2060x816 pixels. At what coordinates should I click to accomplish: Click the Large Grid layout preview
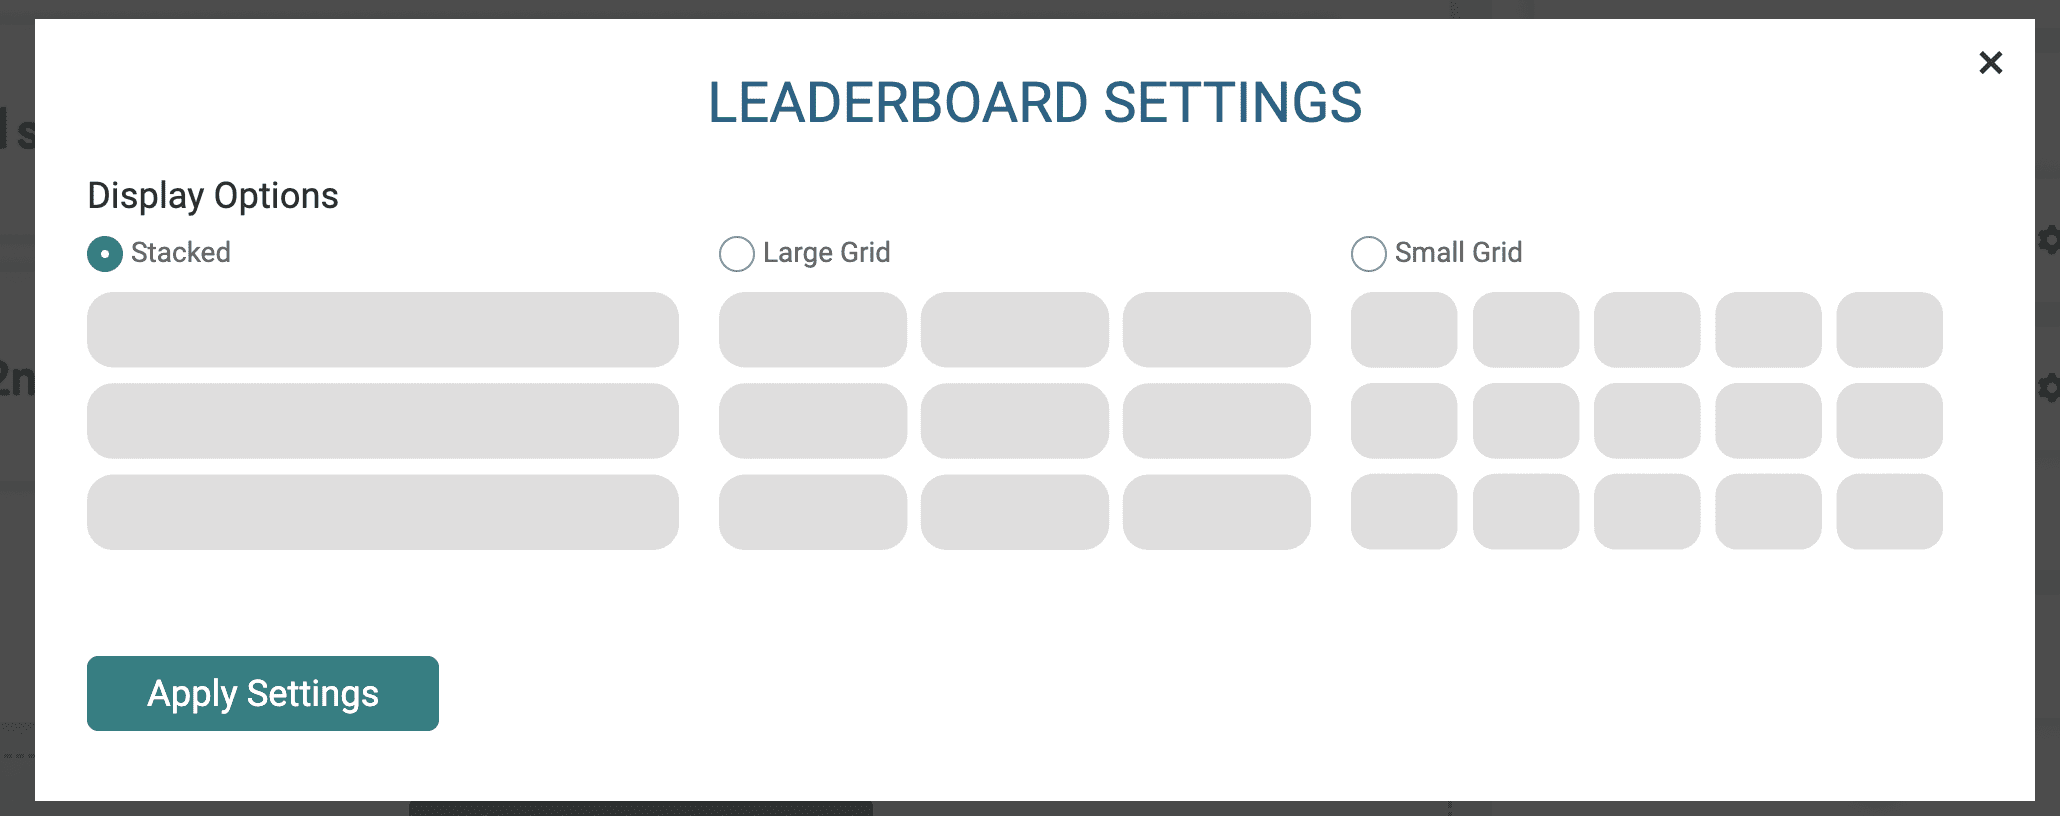click(1015, 420)
